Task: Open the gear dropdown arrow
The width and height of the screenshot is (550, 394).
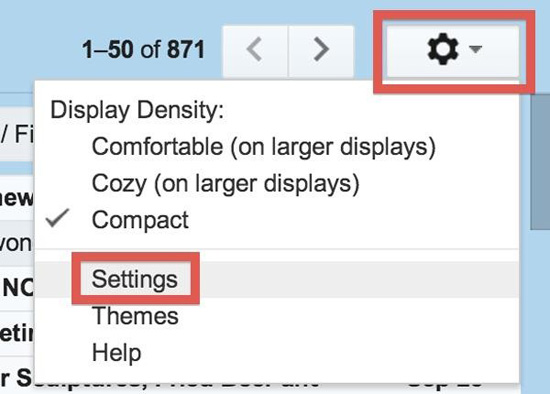Action: click(x=476, y=49)
